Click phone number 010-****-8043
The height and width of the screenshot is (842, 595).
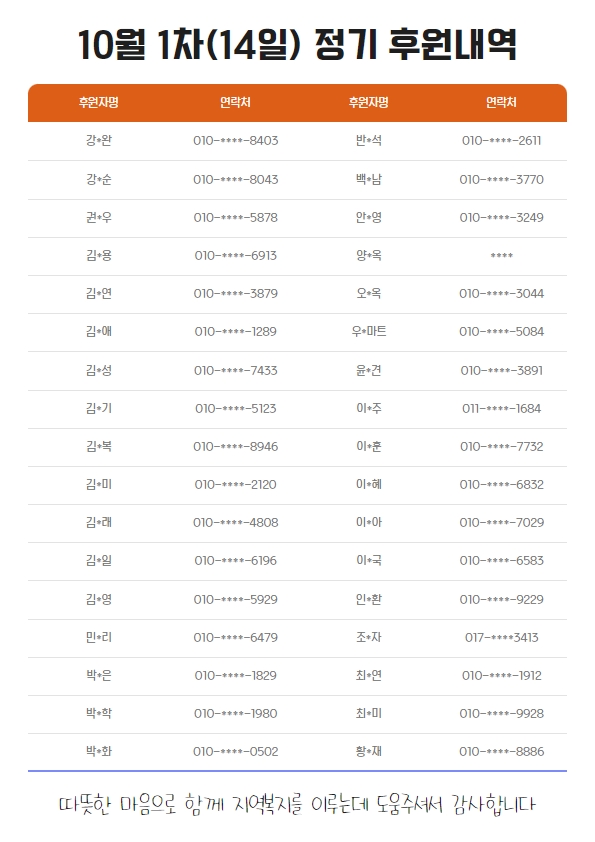click(236, 179)
